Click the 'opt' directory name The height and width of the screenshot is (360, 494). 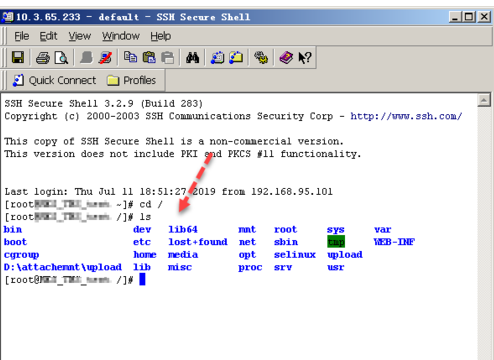[x=247, y=255]
